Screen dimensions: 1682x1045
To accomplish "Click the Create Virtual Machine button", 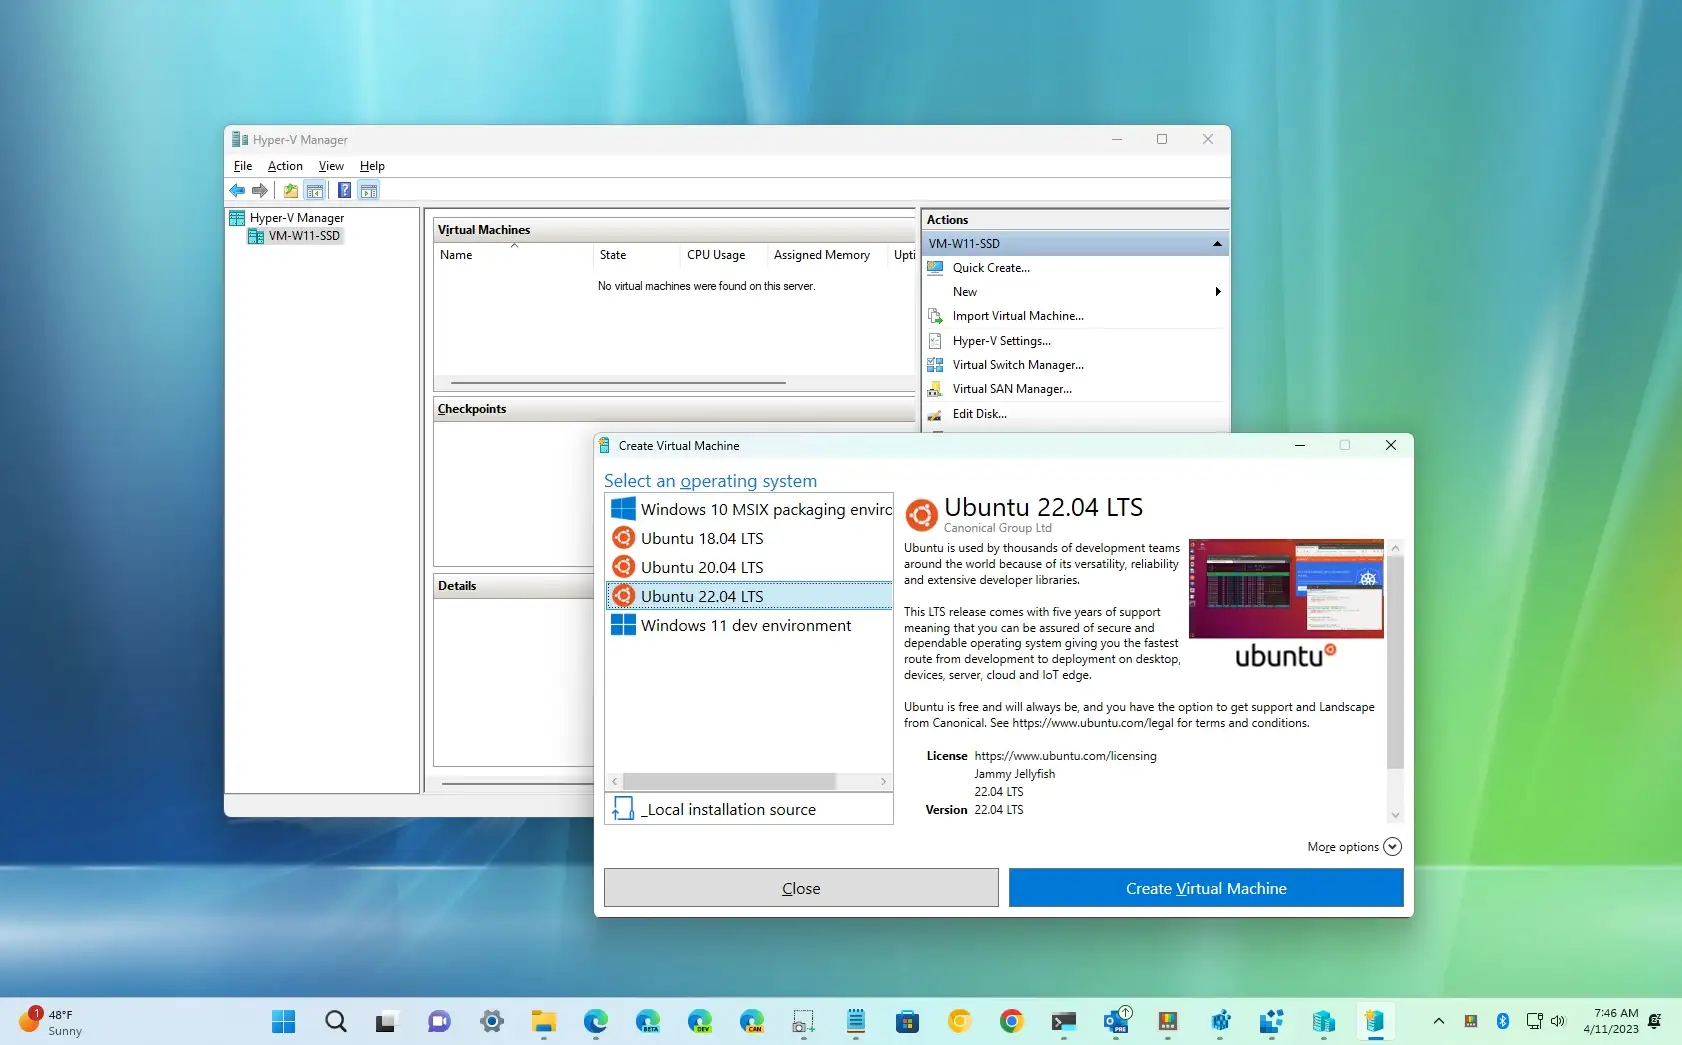I will (x=1205, y=888).
